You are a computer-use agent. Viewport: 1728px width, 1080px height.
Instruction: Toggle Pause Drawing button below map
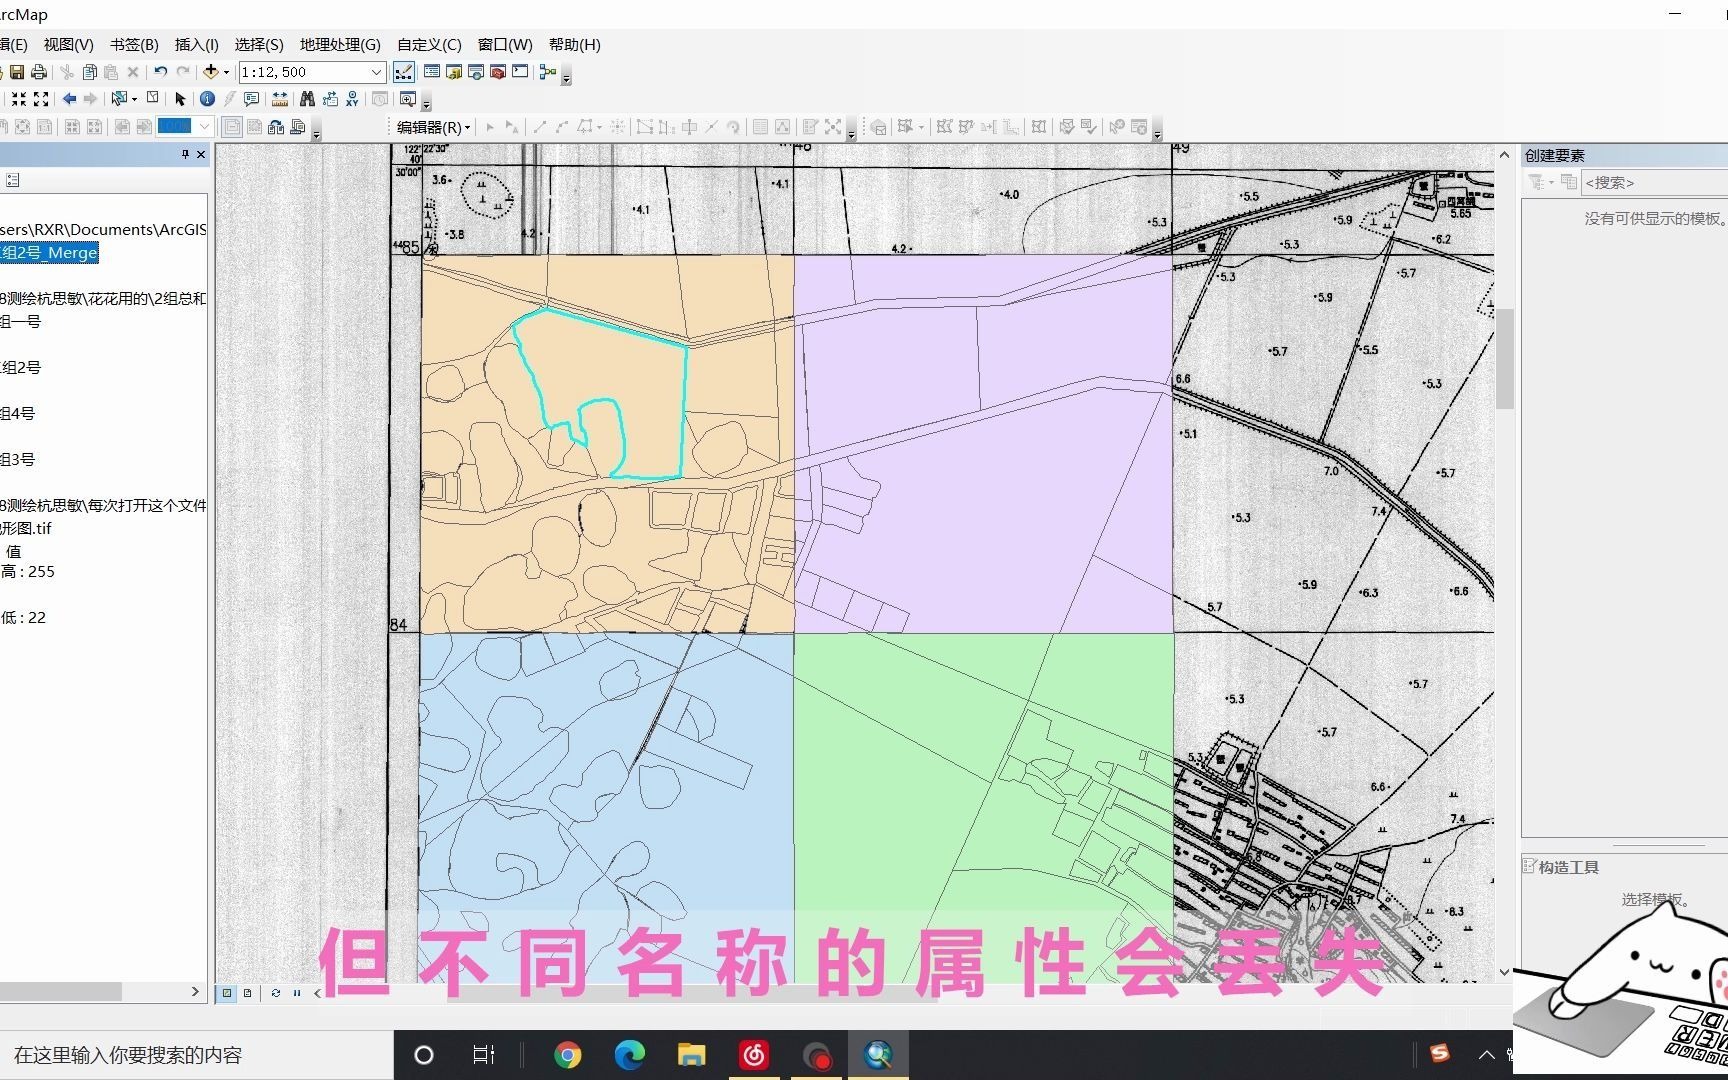click(297, 993)
